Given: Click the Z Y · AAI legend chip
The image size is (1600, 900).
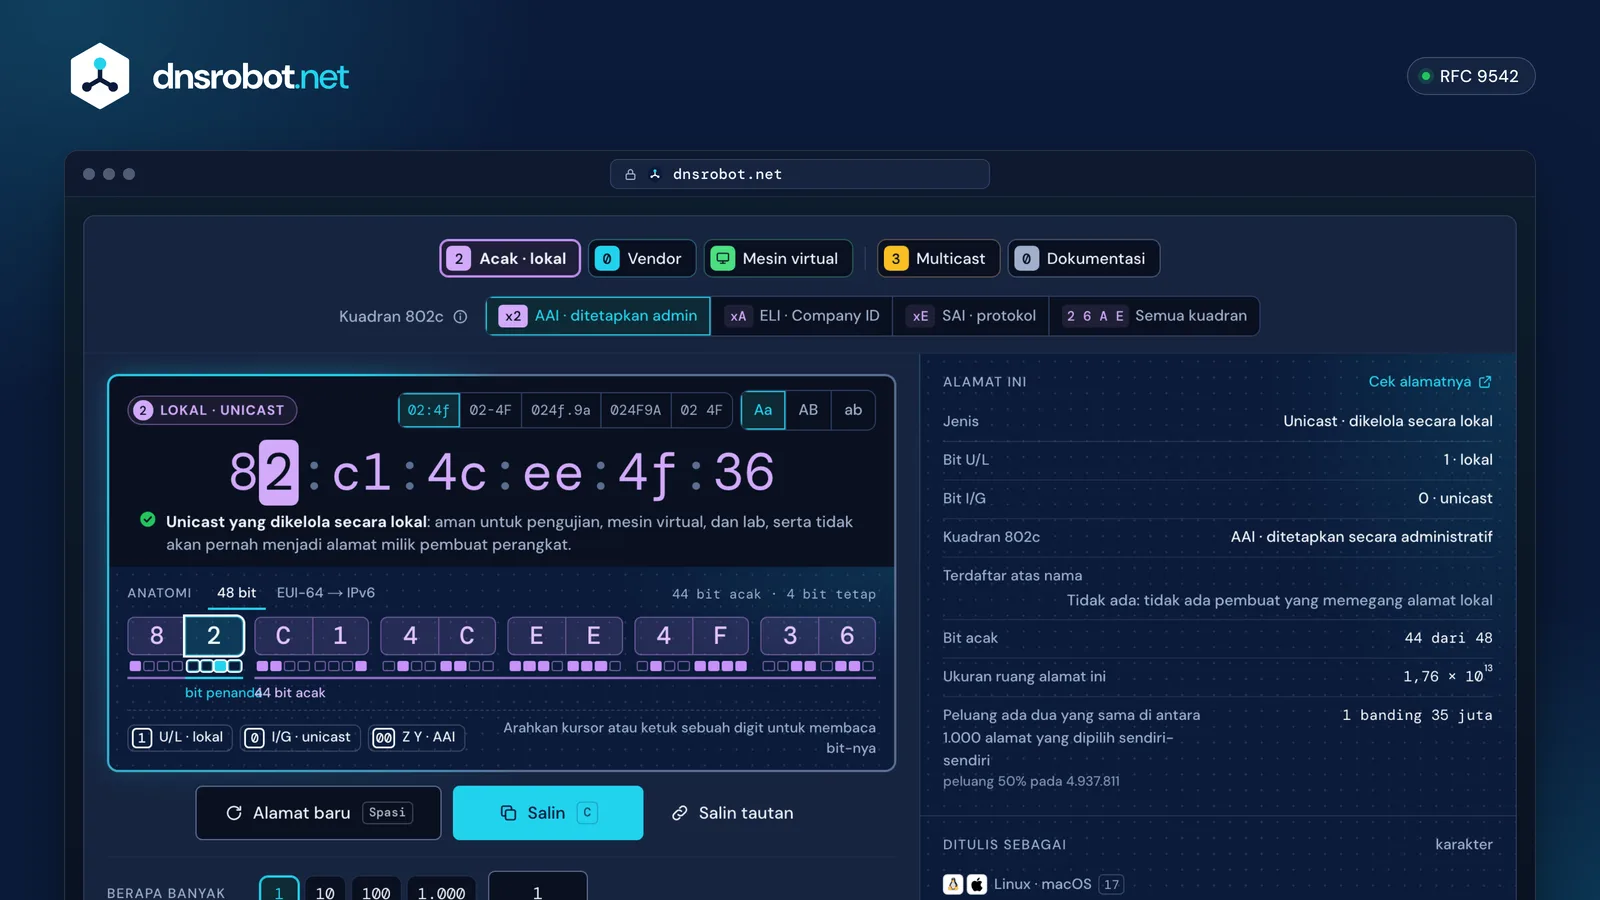Looking at the screenshot, I should (x=417, y=737).
